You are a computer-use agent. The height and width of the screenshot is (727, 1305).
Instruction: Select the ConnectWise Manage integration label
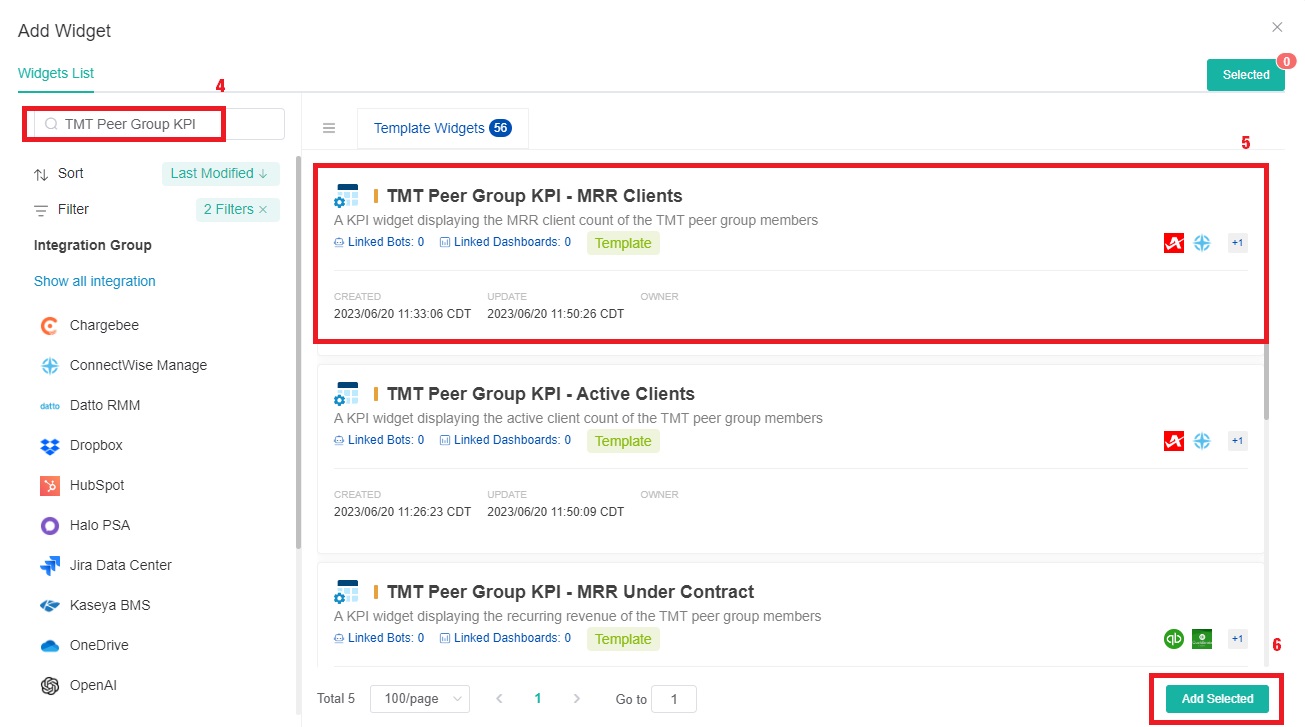tap(138, 366)
